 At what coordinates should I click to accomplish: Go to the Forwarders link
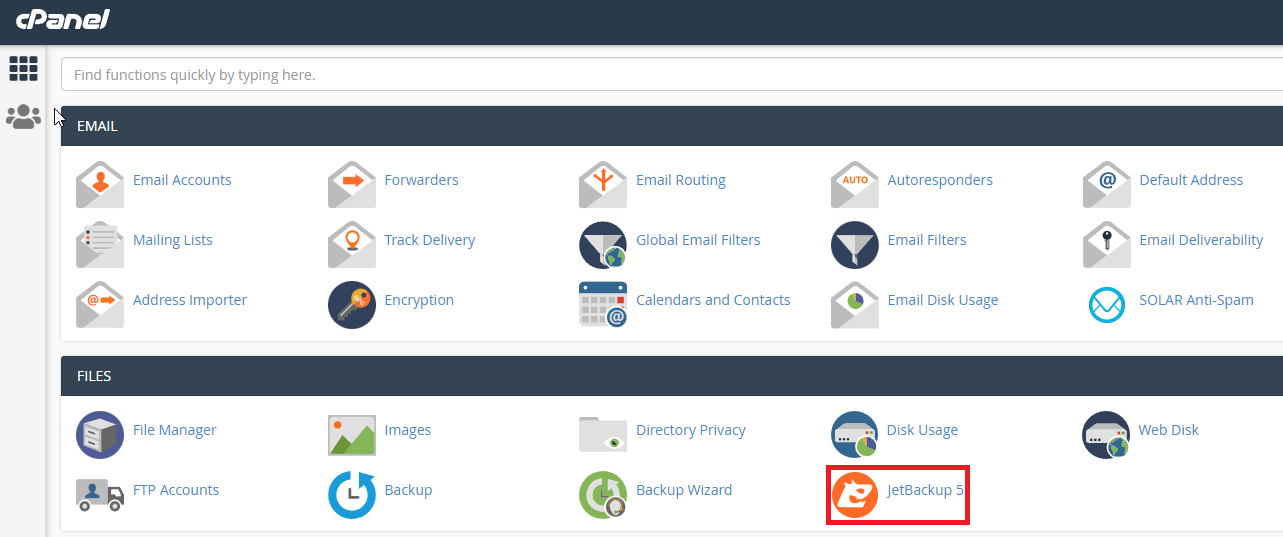pos(421,181)
